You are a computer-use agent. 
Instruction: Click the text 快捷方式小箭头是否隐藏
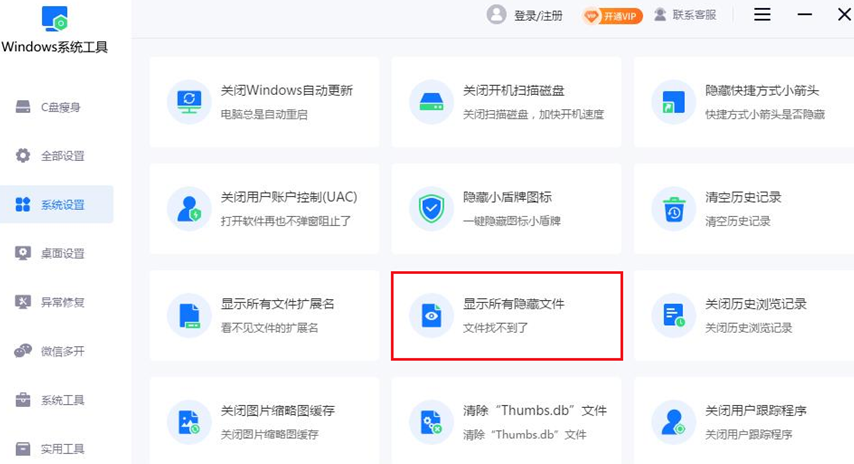pos(765,114)
